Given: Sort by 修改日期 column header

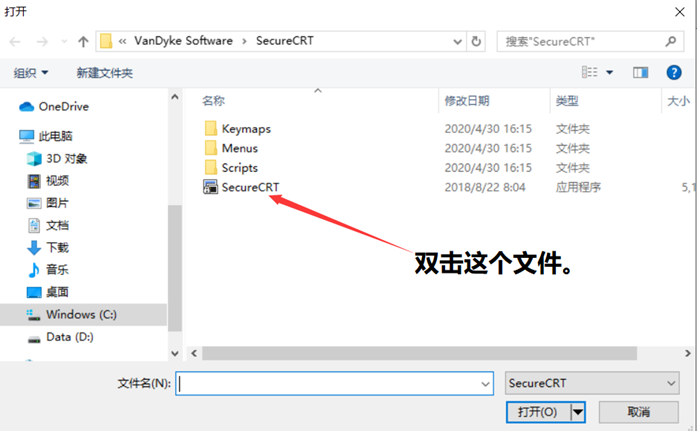Looking at the screenshot, I should coord(467,101).
